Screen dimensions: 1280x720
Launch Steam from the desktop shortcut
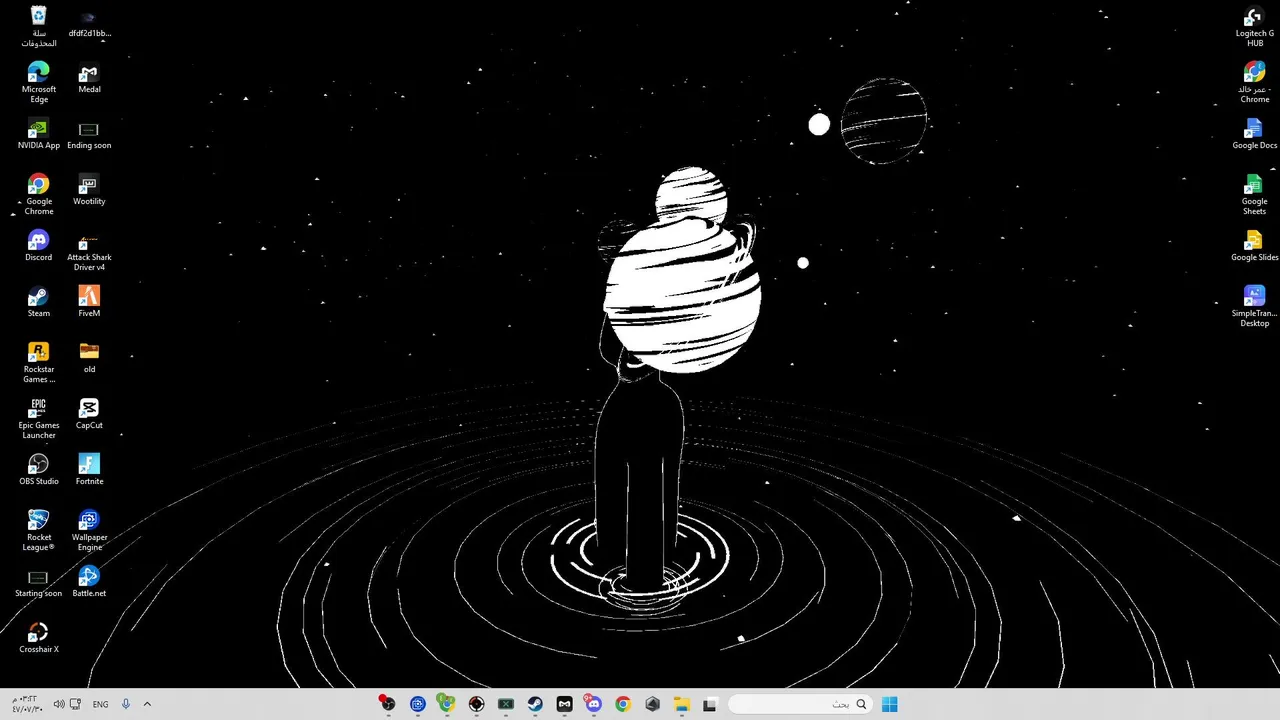(x=38, y=303)
